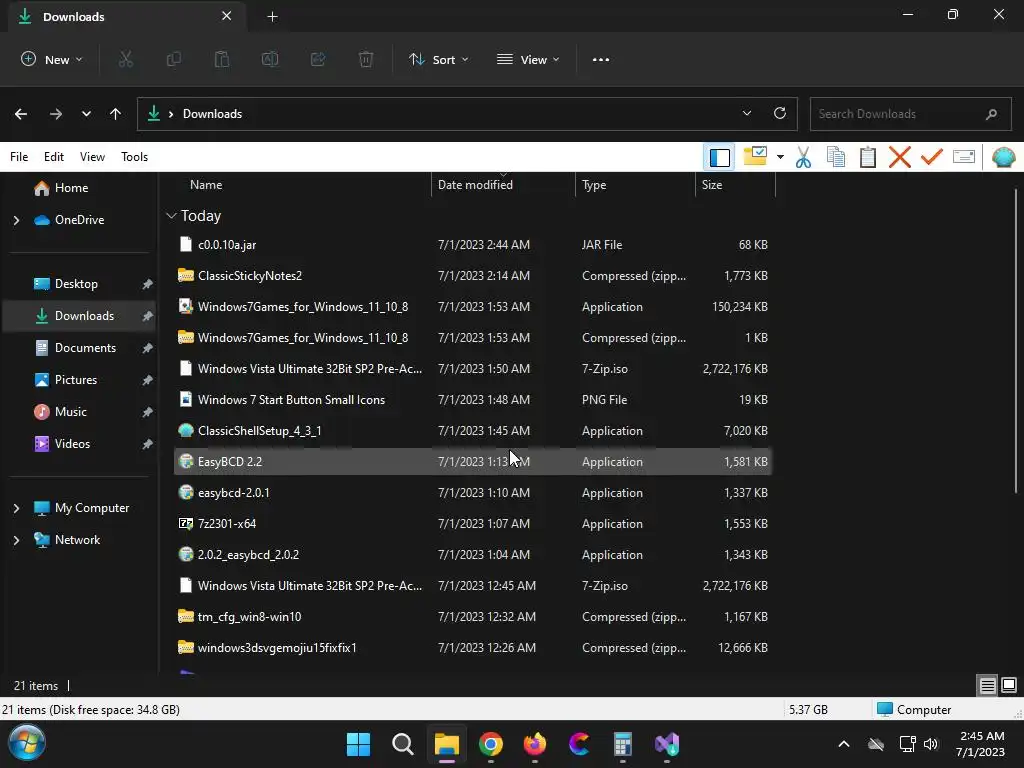The height and width of the screenshot is (768, 1024).
Task: Sort by Type column header
Action: (635, 185)
